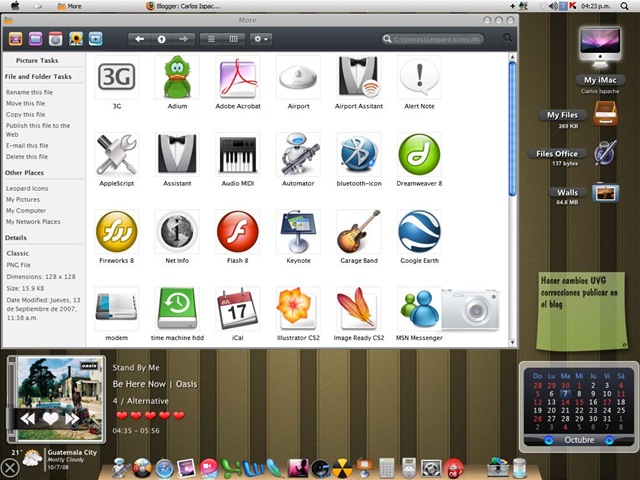Click Copy this file link
The height and width of the screenshot is (480, 640).
26,114
